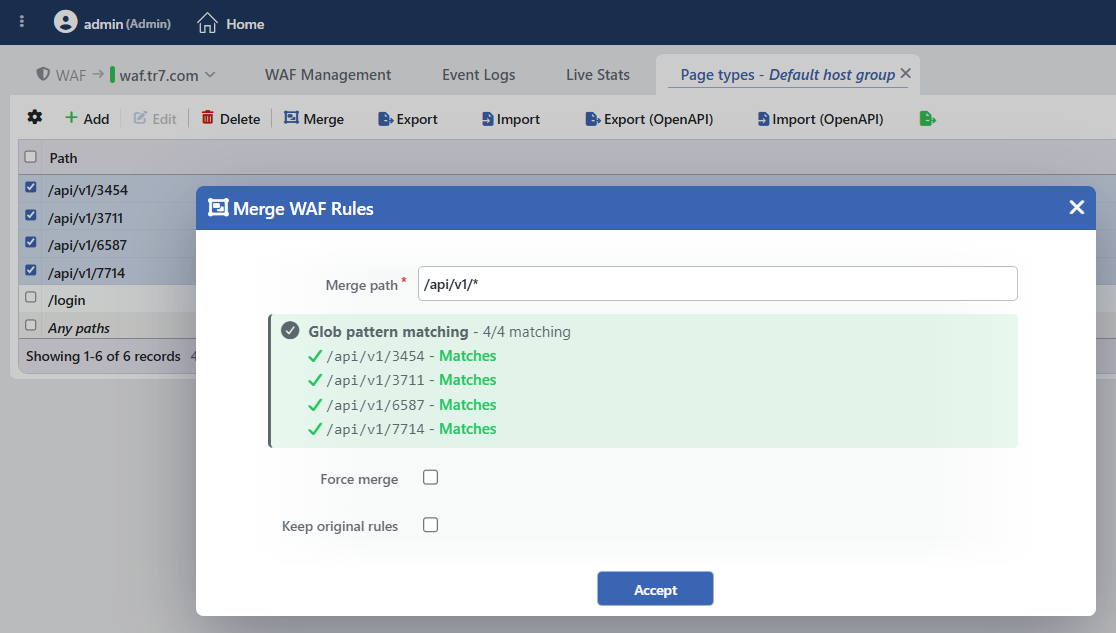Open the three-dot menu in top bar

click(22, 21)
